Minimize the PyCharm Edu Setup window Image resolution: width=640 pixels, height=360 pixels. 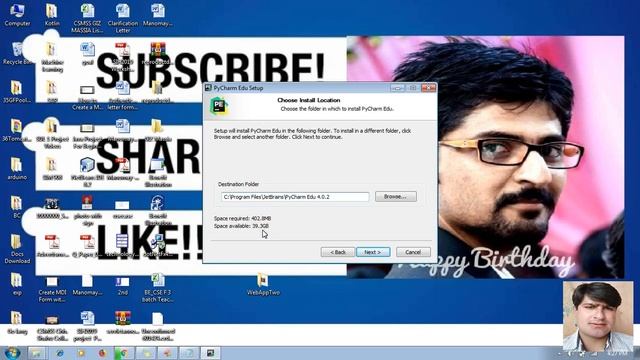tap(397, 88)
